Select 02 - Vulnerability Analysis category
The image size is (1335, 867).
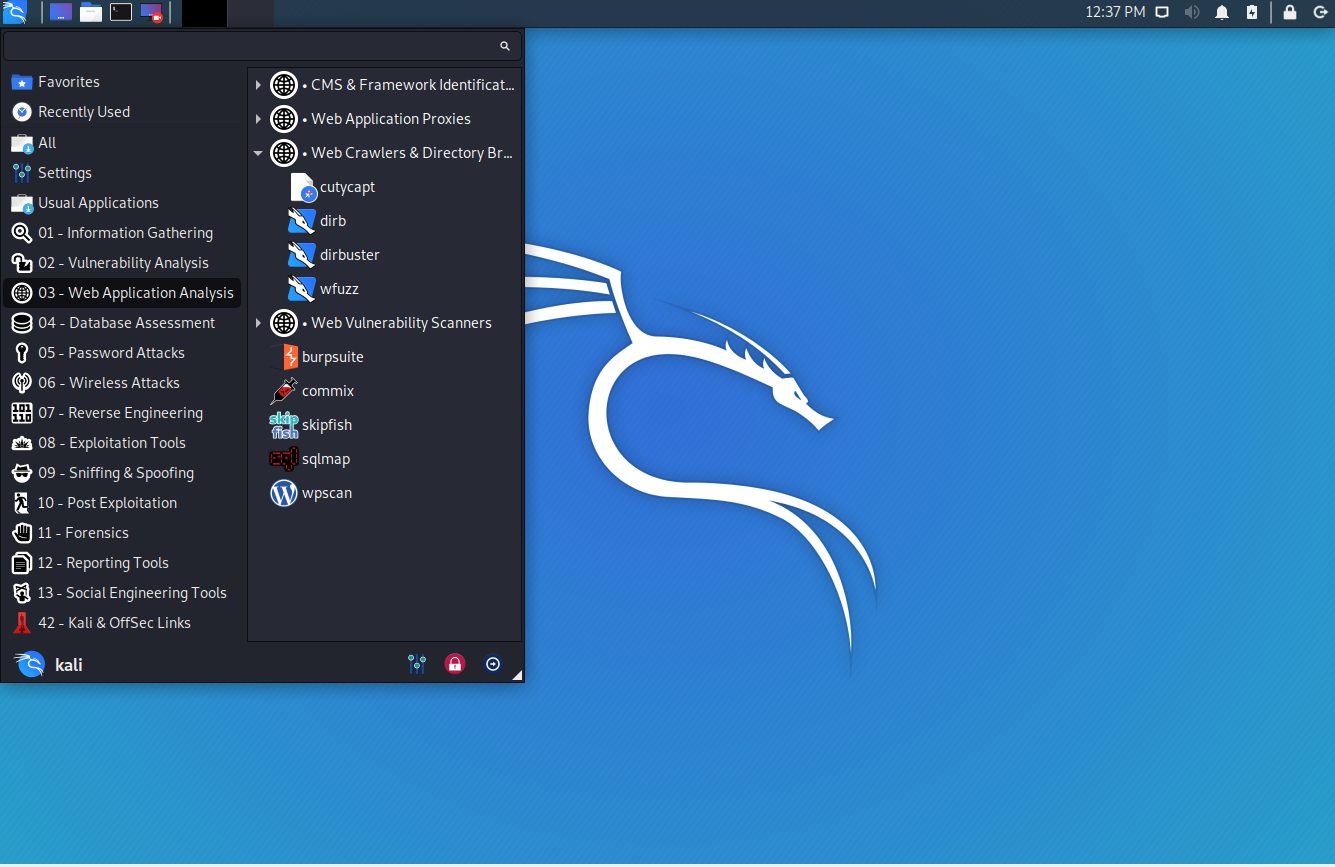123,262
